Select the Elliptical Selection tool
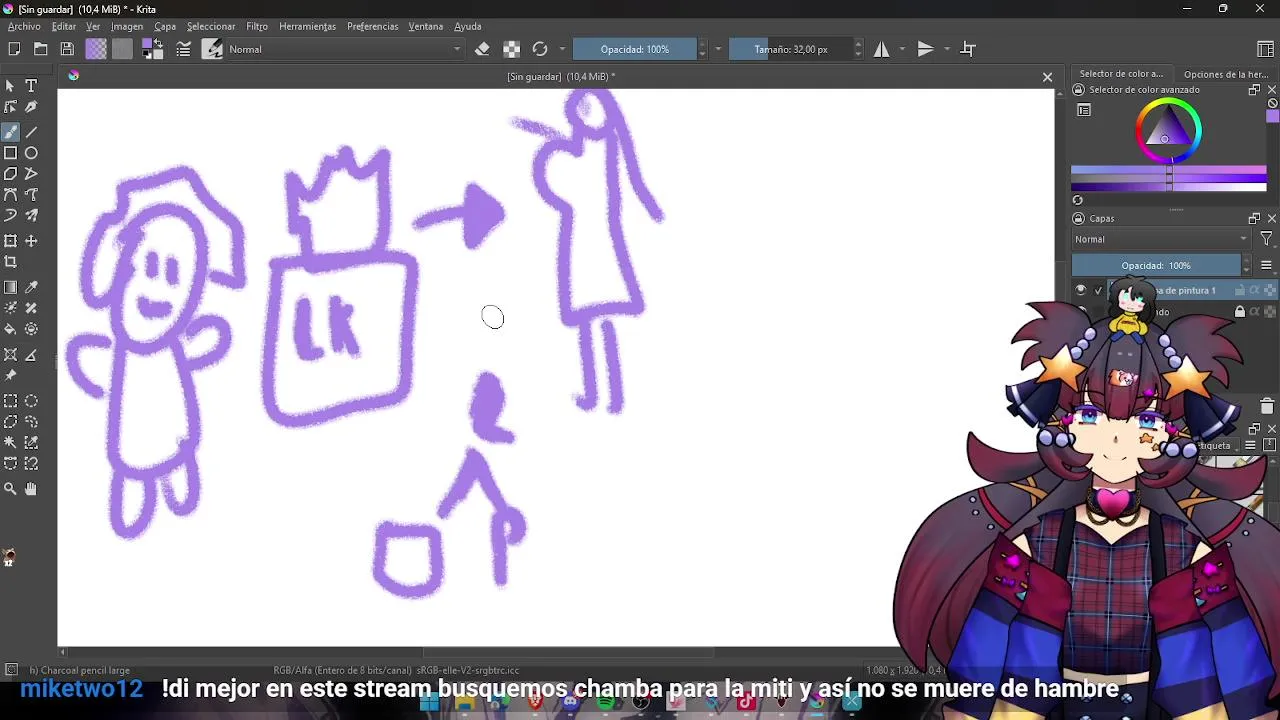Screen dimensions: 1280x720 [x=31, y=401]
